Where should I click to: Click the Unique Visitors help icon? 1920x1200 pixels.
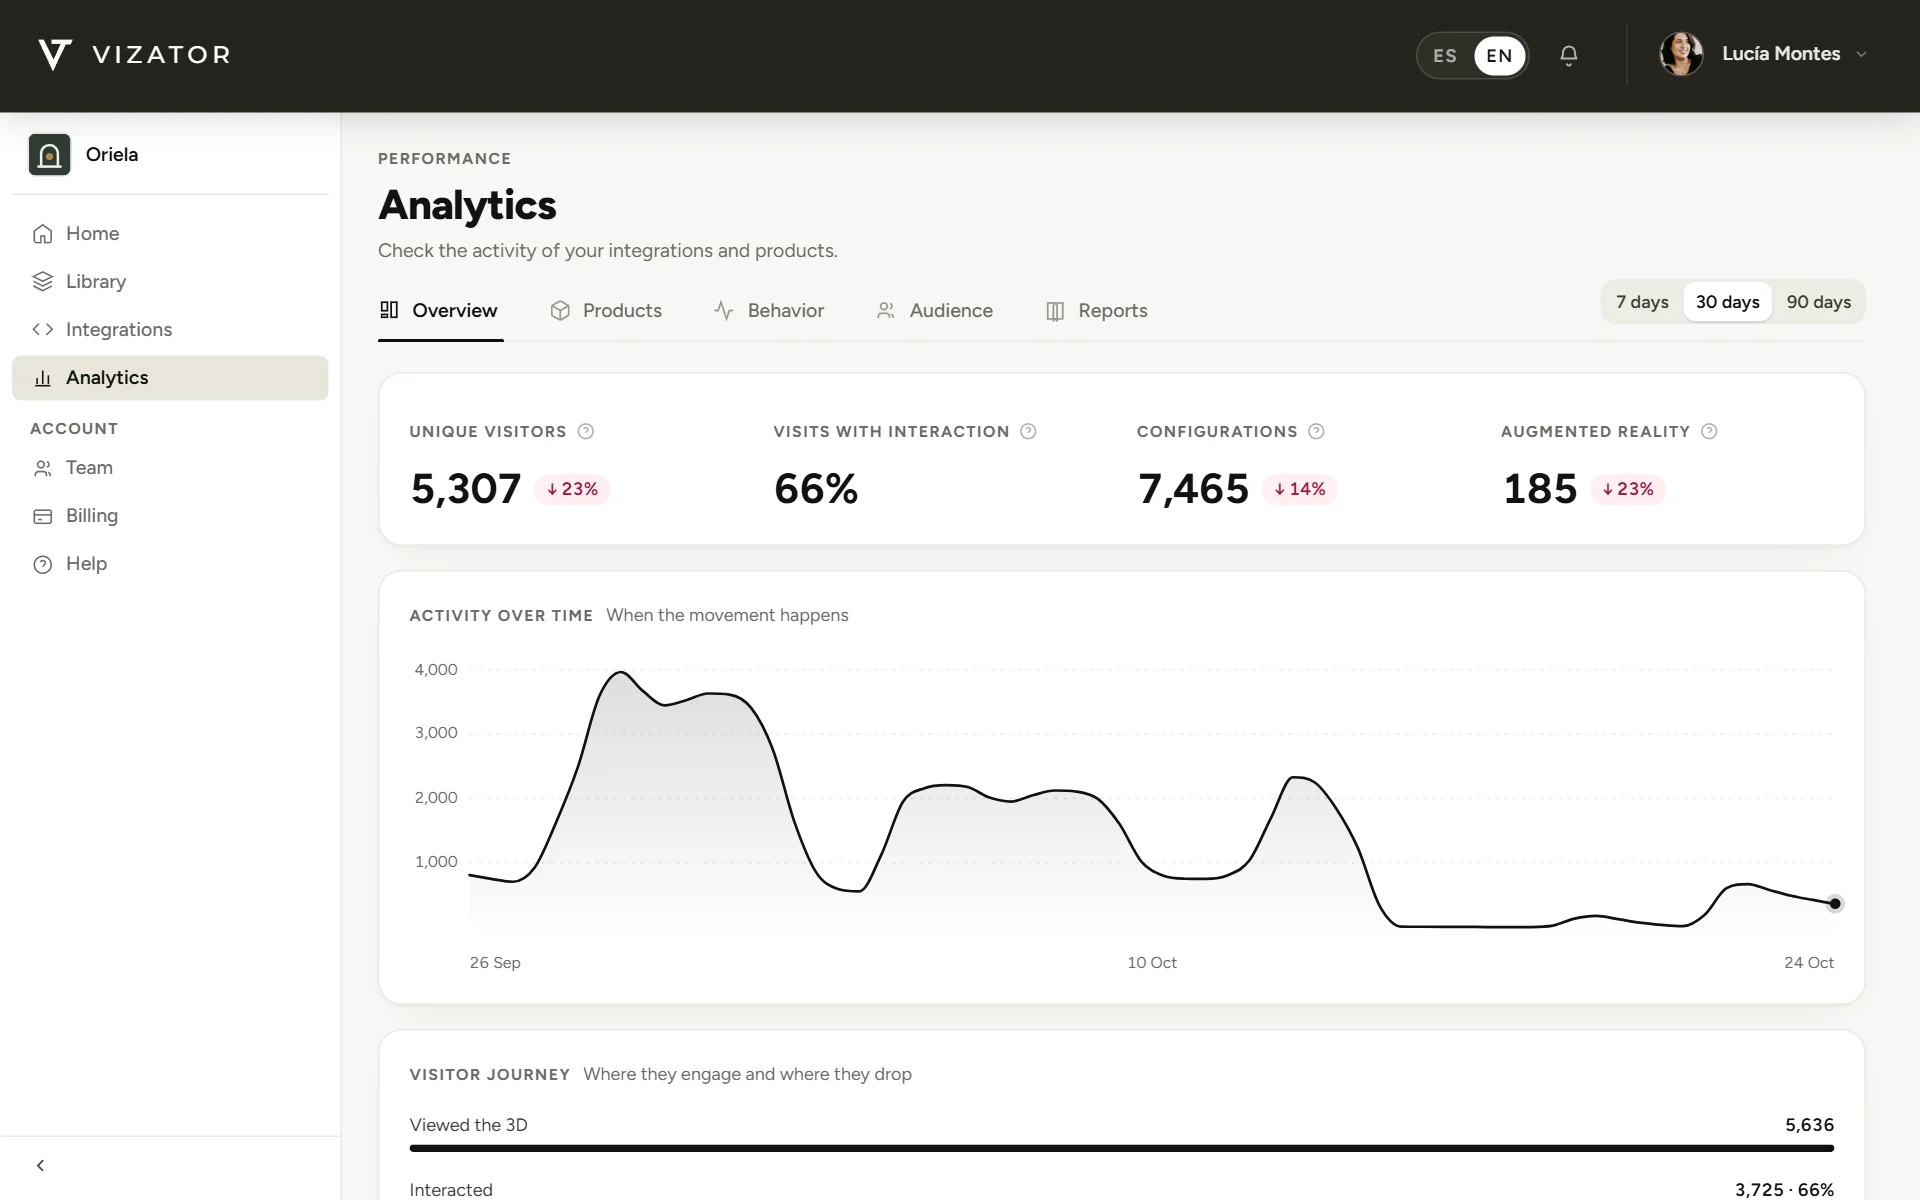click(586, 432)
